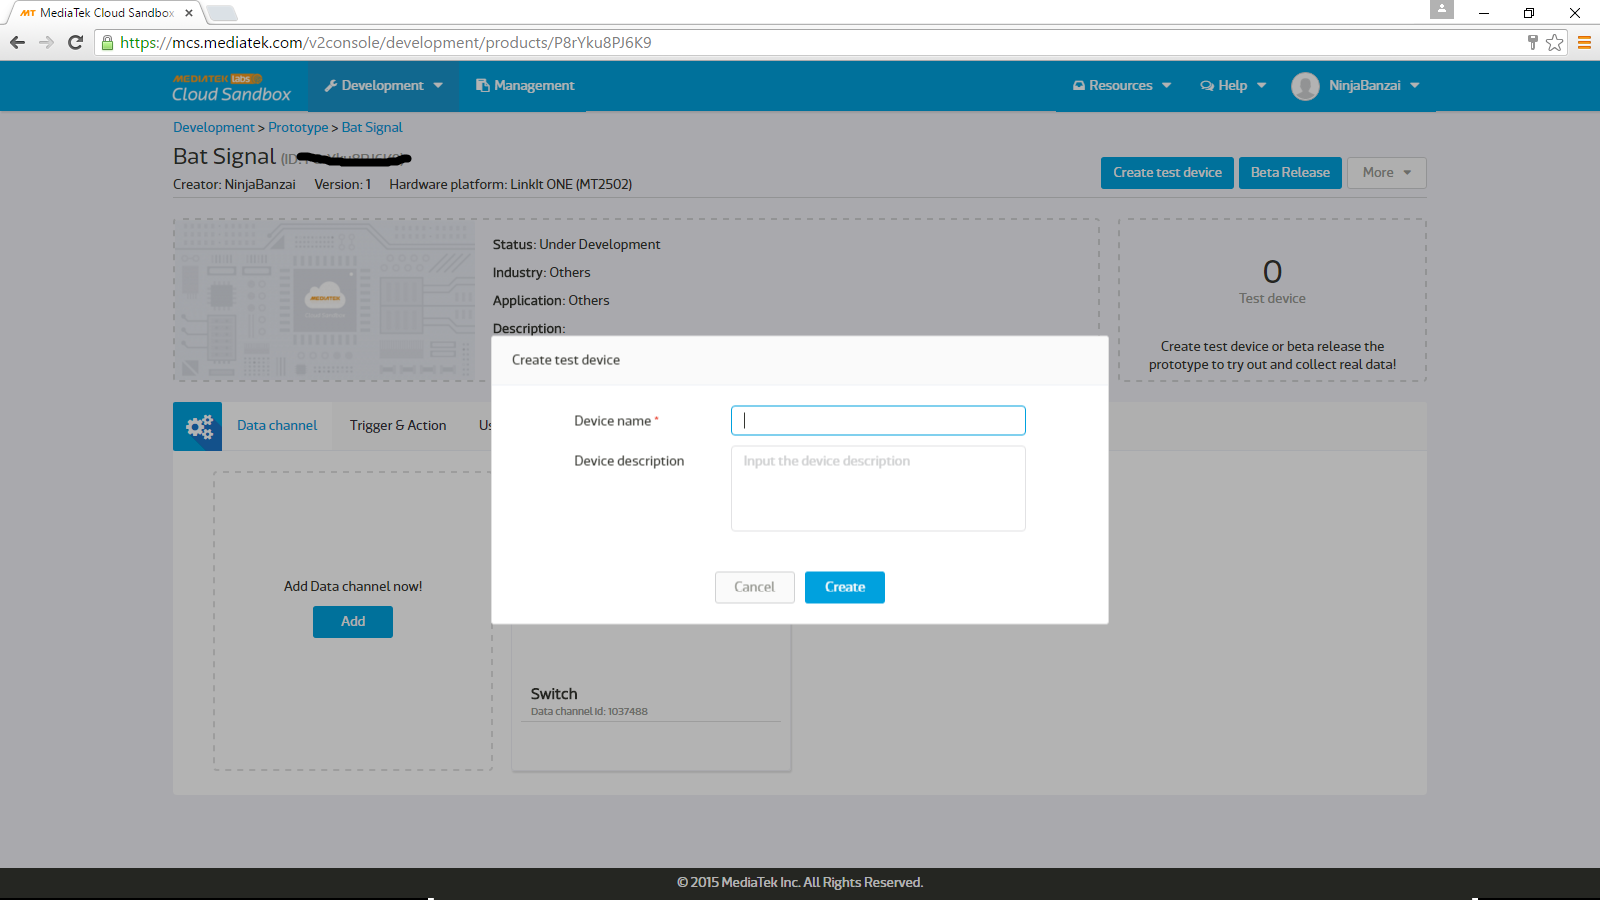Expand the Help dropdown
Image resolution: width=1600 pixels, height=900 pixels.
point(1233,86)
